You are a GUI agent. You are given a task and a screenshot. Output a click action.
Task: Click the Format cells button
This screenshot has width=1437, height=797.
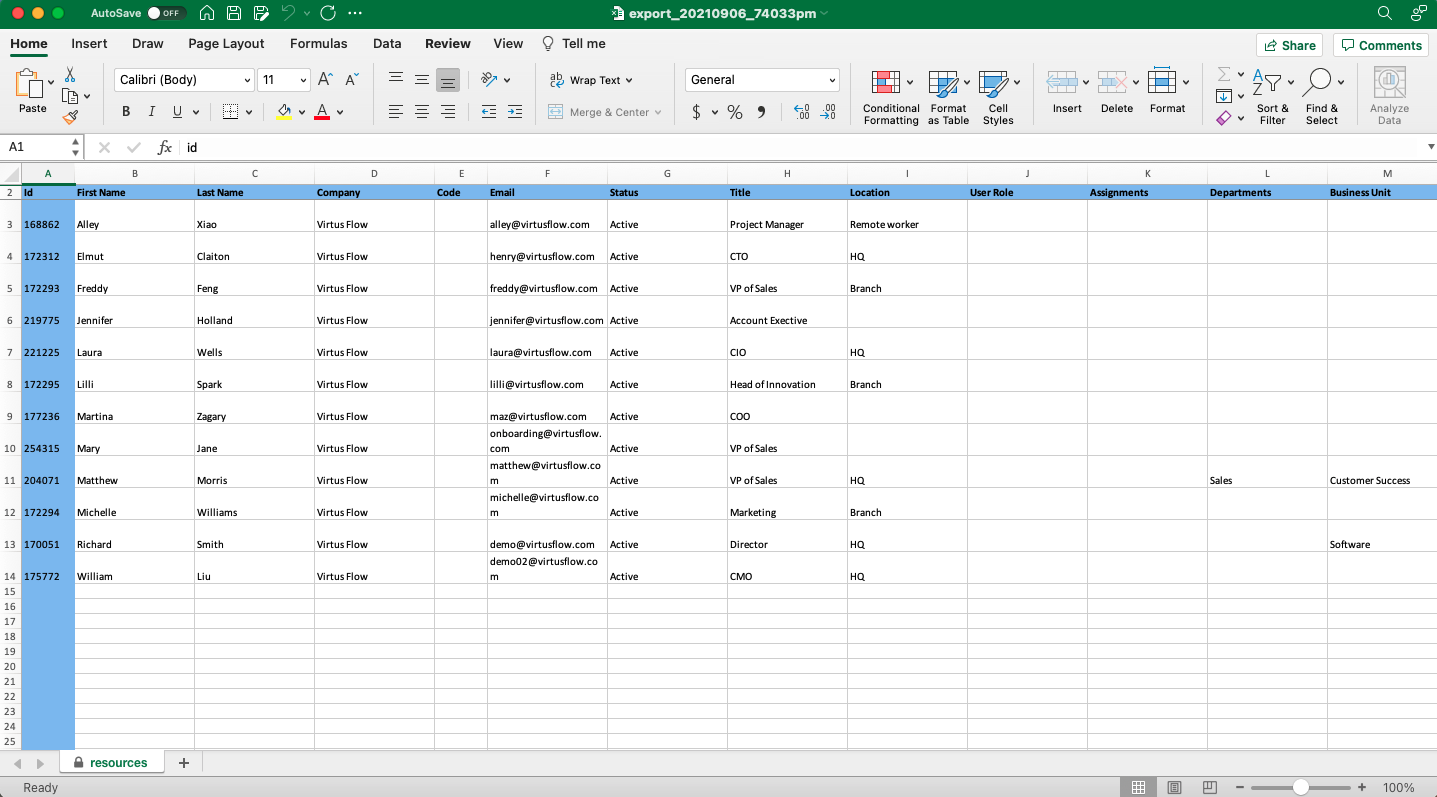pos(1167,92)
